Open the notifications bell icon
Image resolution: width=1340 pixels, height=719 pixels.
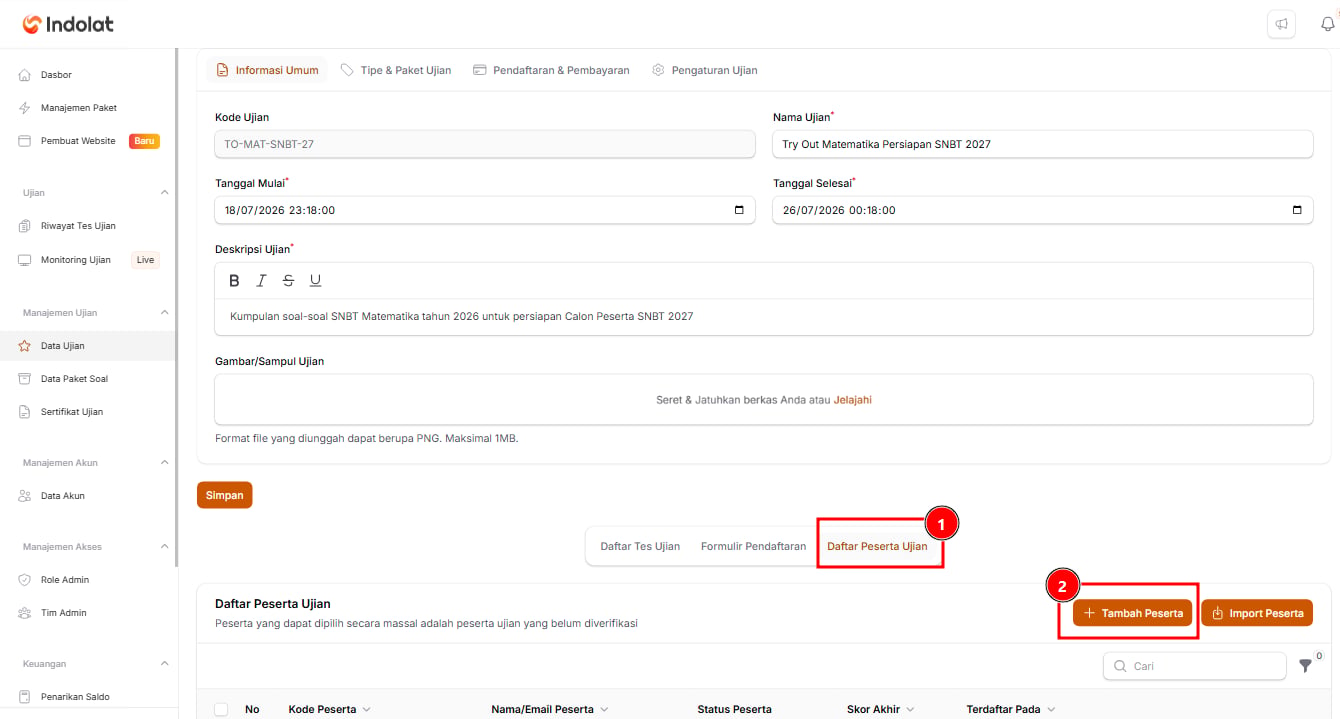pos(1328,24)
